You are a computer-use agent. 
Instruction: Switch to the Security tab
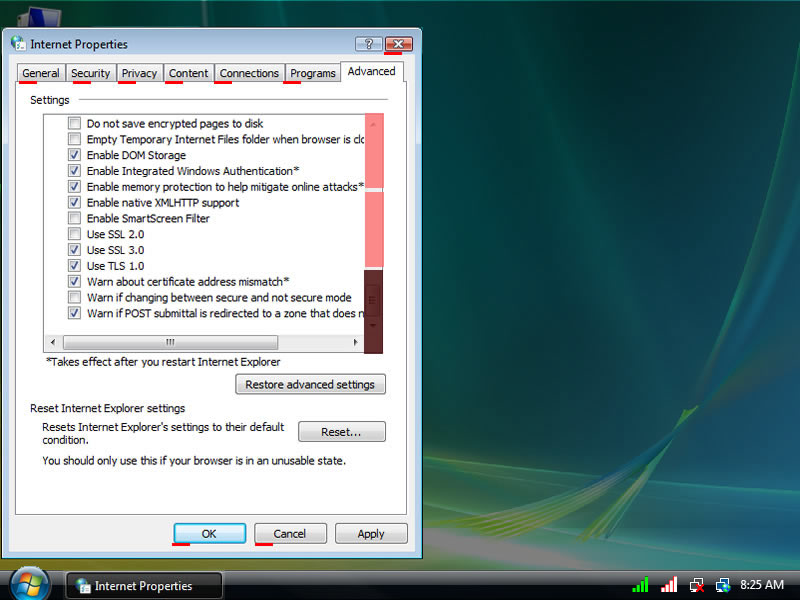[x=90, y=73]
